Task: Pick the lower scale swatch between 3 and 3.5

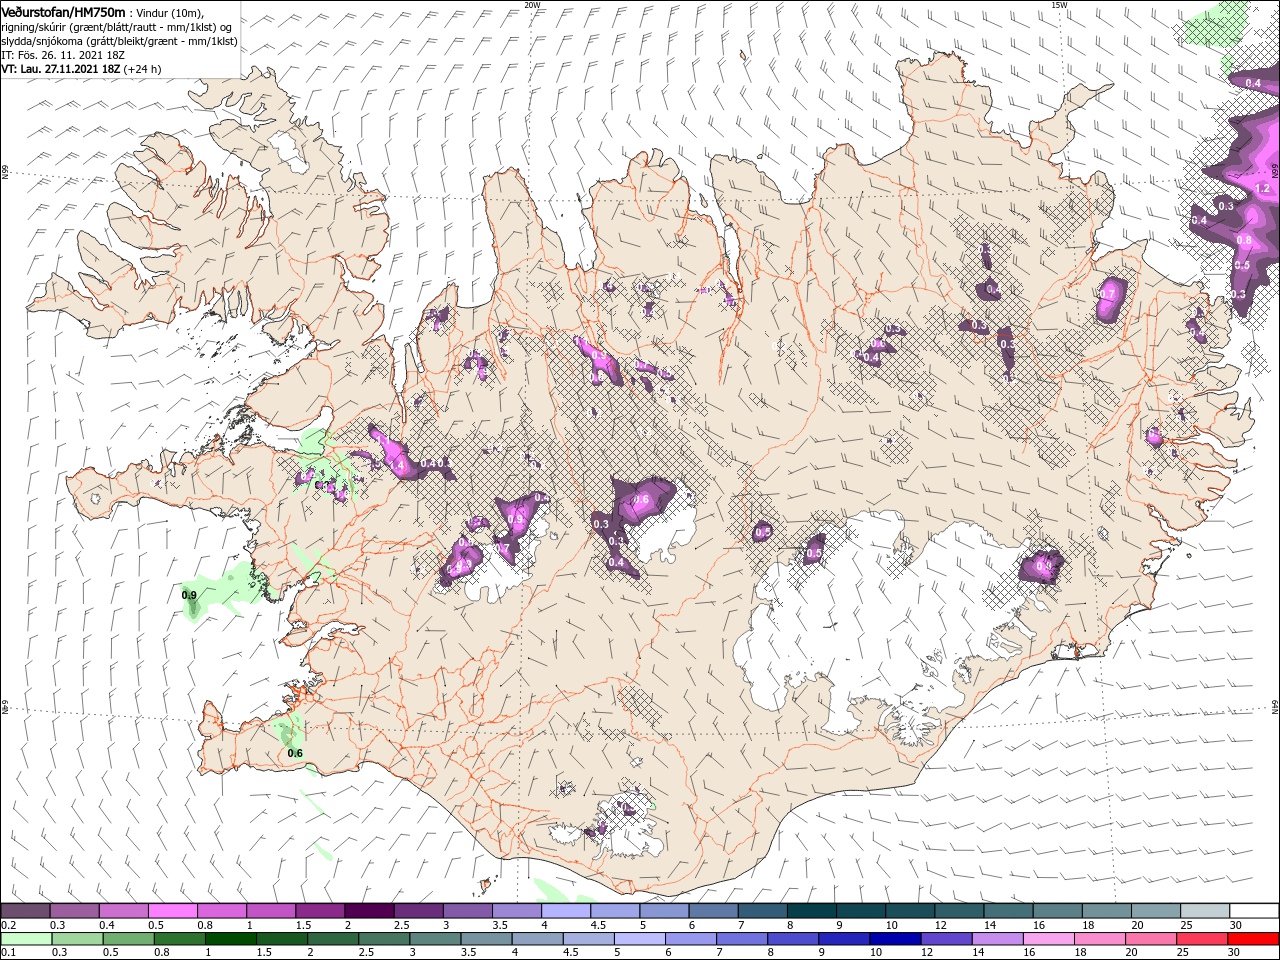Action: (436, 939)
